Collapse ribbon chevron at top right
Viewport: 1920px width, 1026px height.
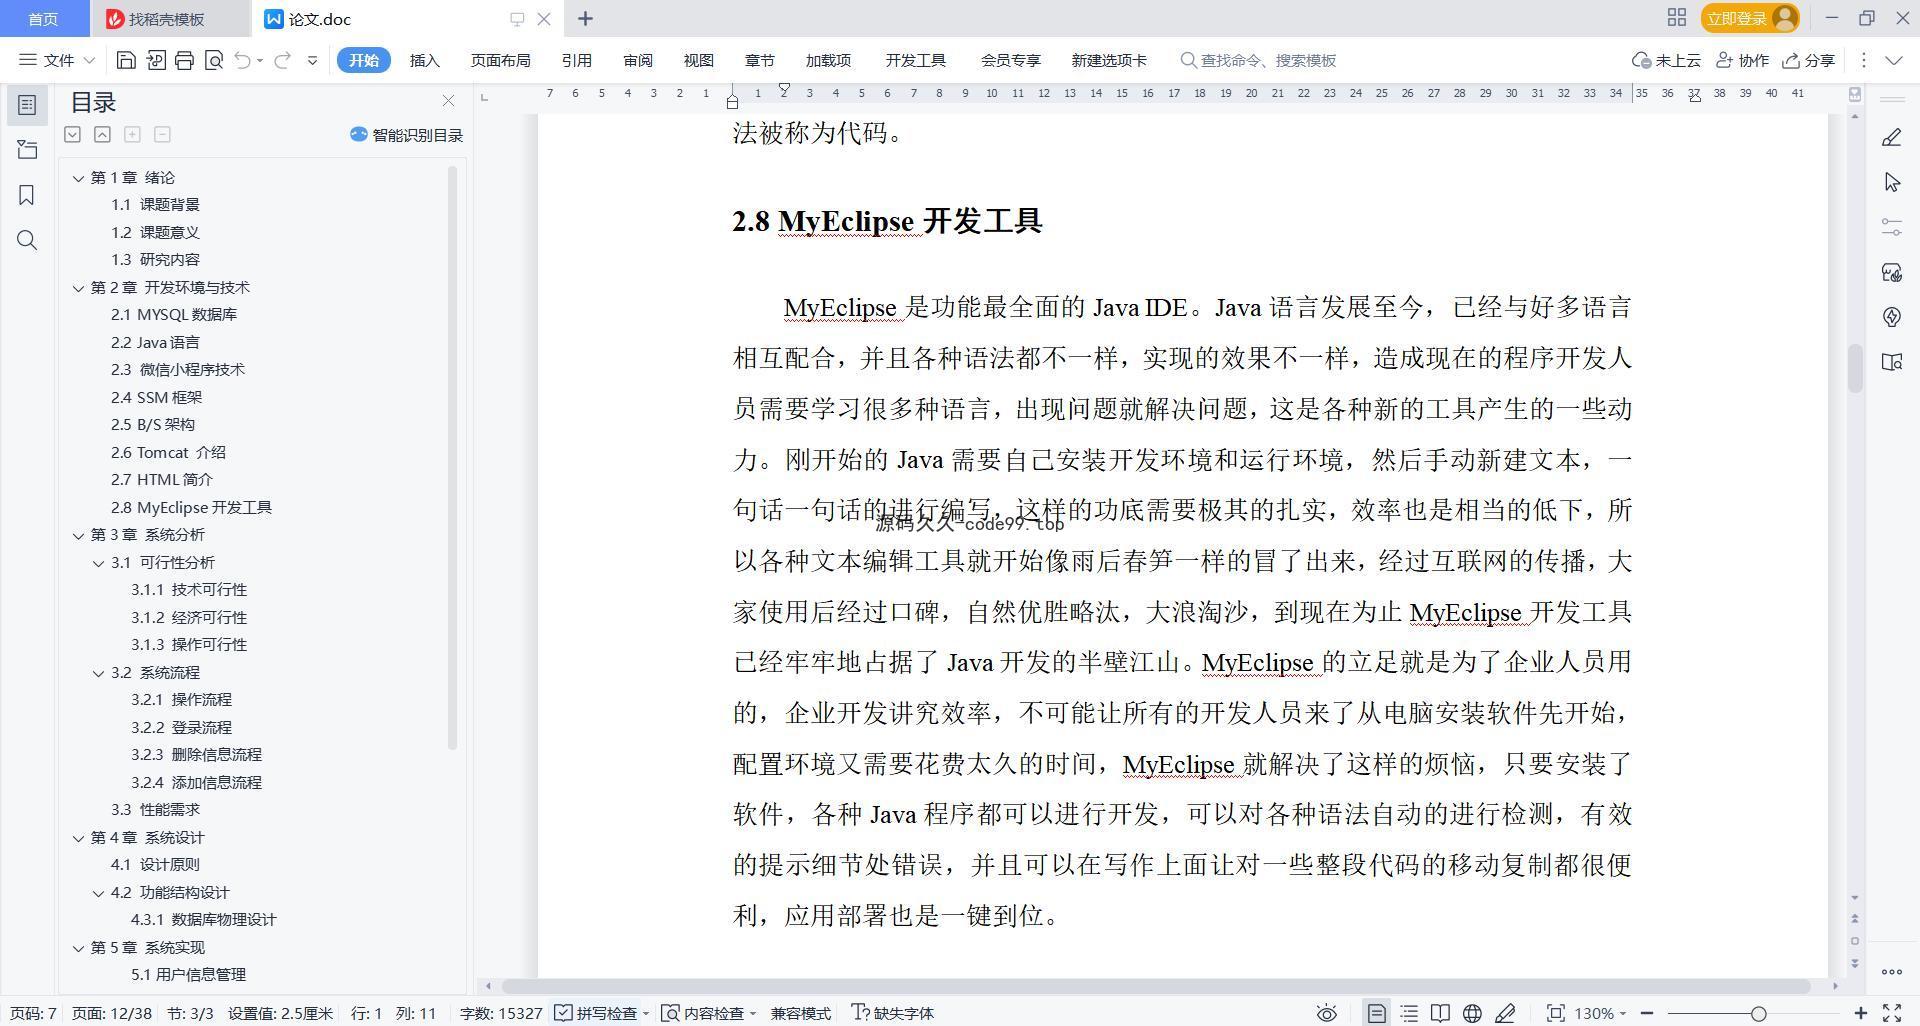1893,60
